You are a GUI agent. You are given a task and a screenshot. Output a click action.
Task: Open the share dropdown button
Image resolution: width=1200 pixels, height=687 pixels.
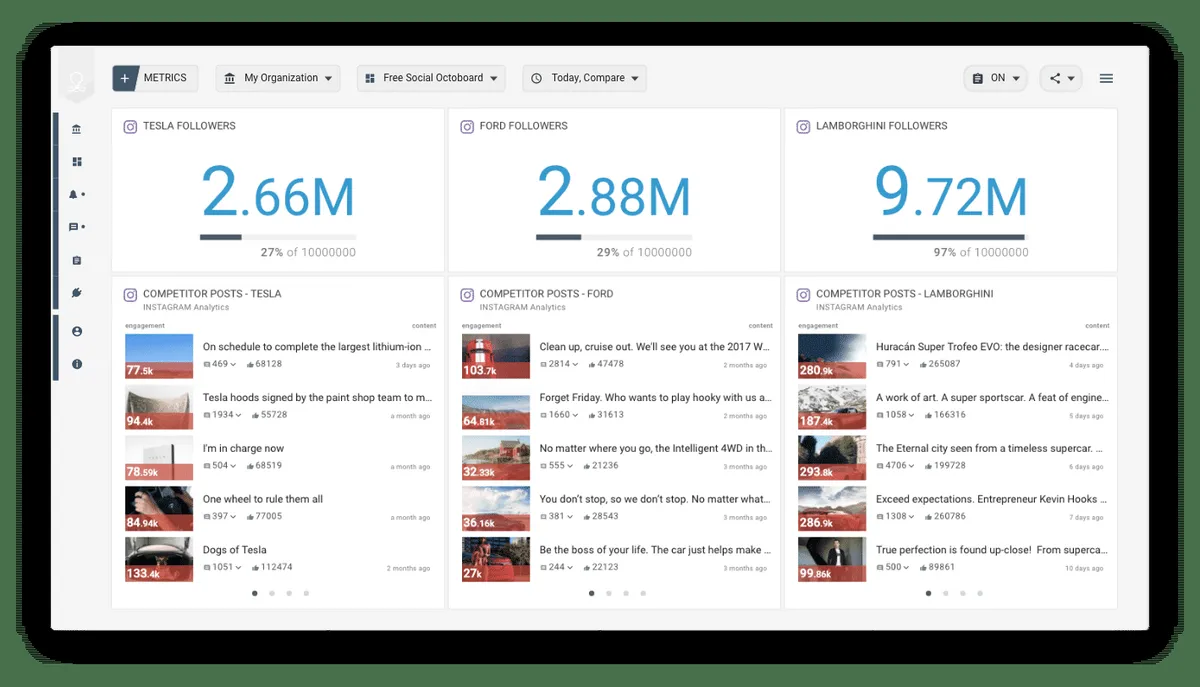[x=1061, y=78]
